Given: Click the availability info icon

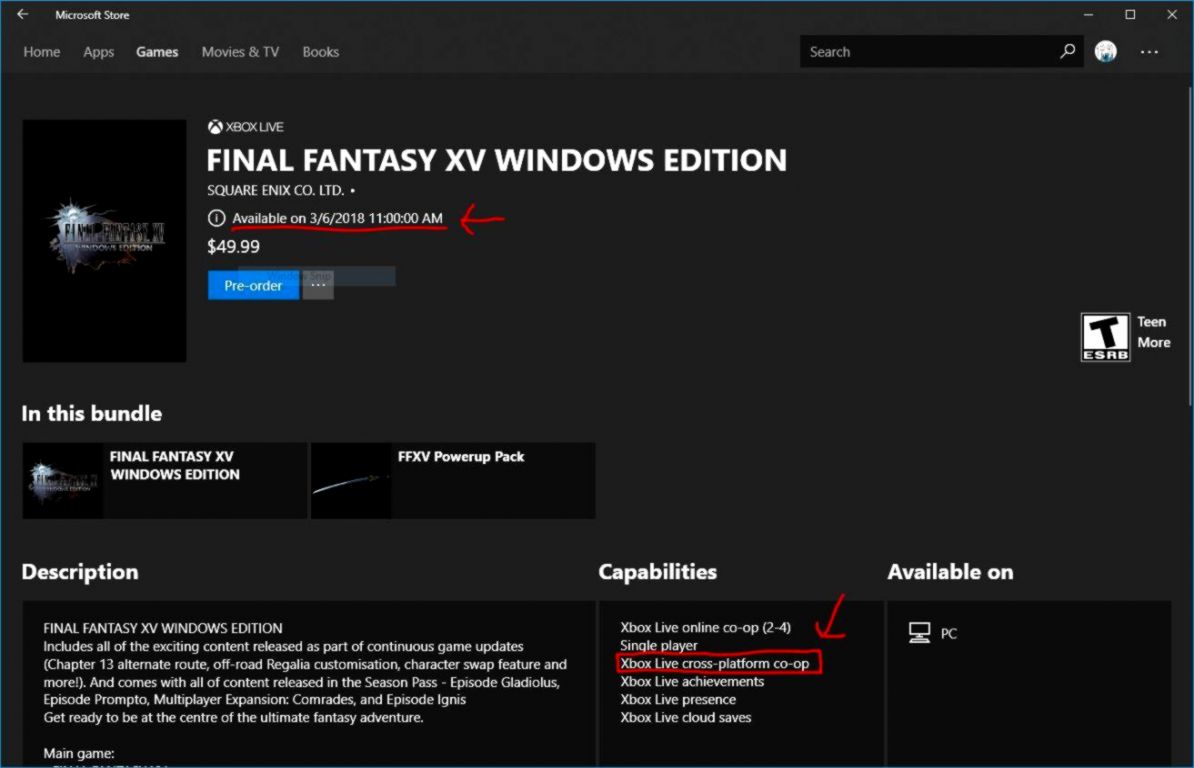Looking at the screenshot, I should pos(216,218).
